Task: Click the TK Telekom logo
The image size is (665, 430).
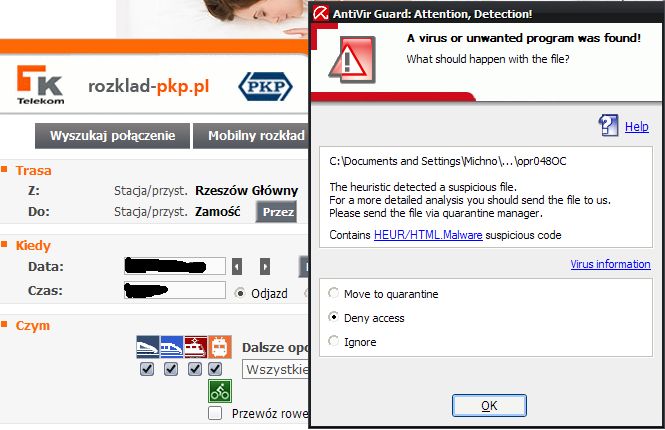Action: [x=40, y=85]
